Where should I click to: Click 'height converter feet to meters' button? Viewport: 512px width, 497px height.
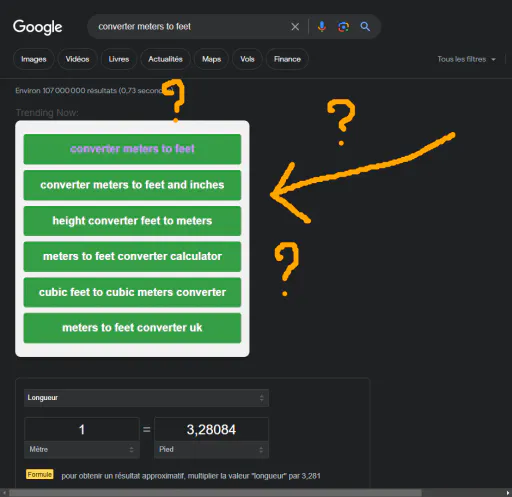tap(132, 221)
